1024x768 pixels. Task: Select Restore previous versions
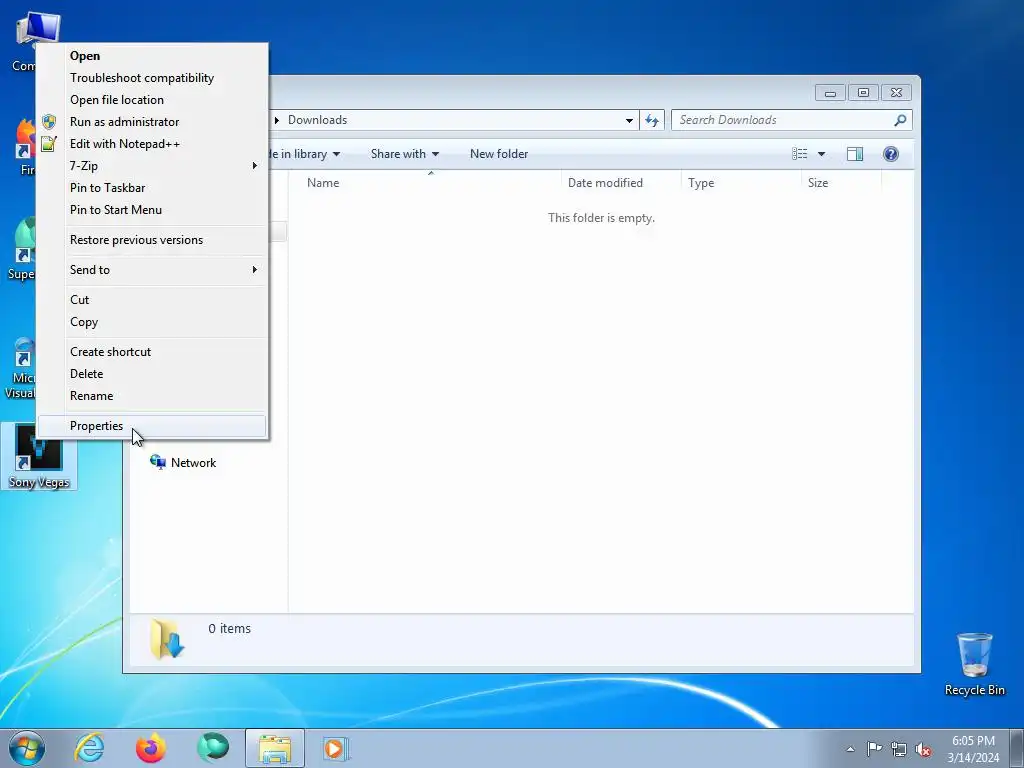point(152,240)
